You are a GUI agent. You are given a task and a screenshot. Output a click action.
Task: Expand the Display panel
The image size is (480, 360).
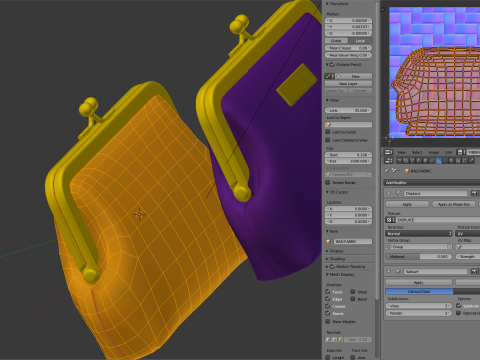click(327, 251)
